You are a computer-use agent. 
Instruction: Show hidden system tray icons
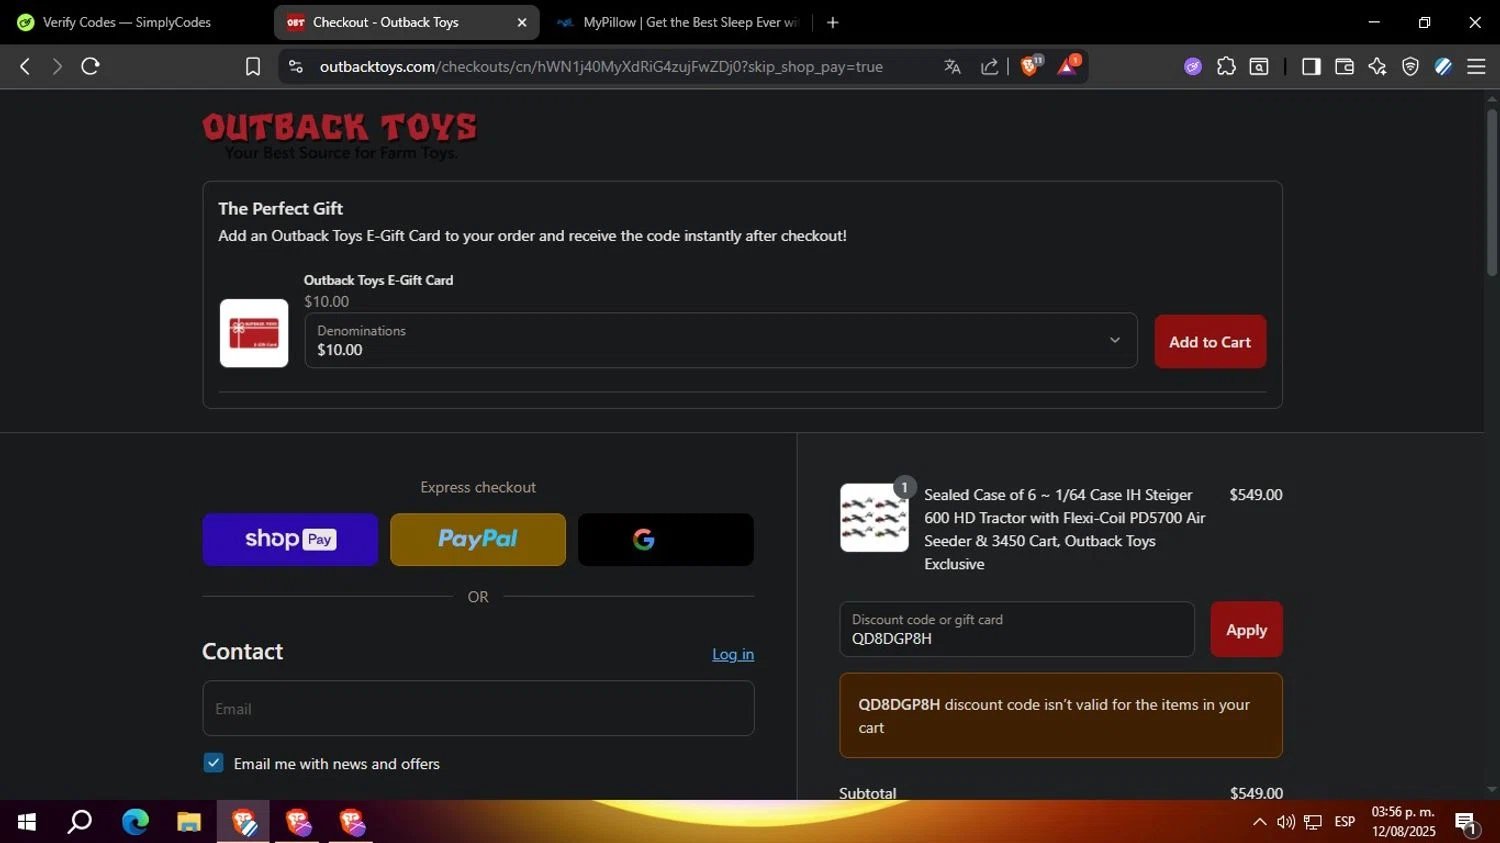tap(1259, 822)
